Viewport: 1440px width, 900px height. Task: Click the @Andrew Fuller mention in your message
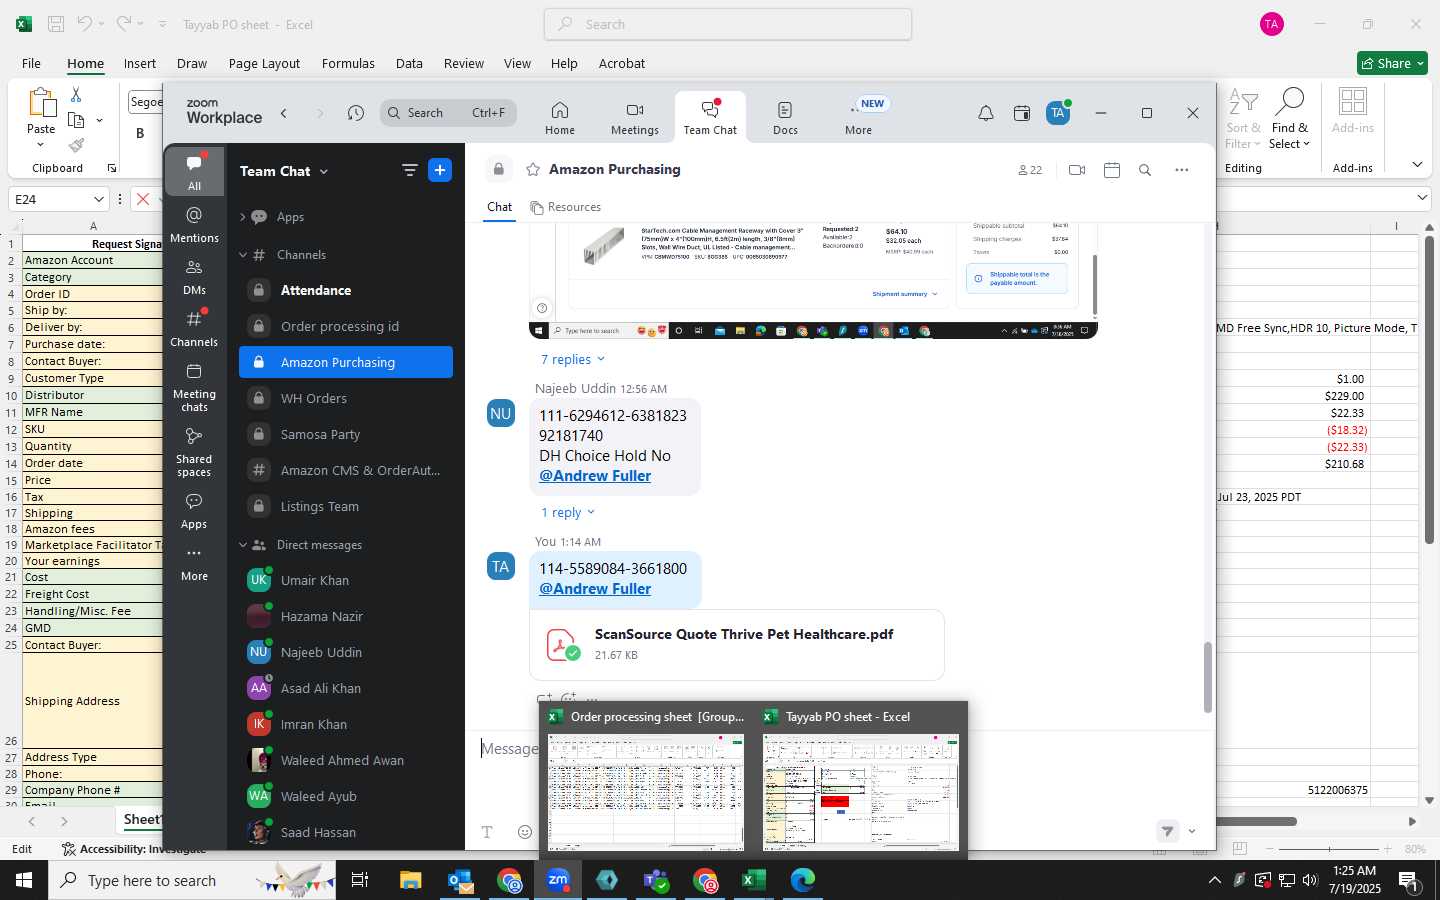coord(595,589)
